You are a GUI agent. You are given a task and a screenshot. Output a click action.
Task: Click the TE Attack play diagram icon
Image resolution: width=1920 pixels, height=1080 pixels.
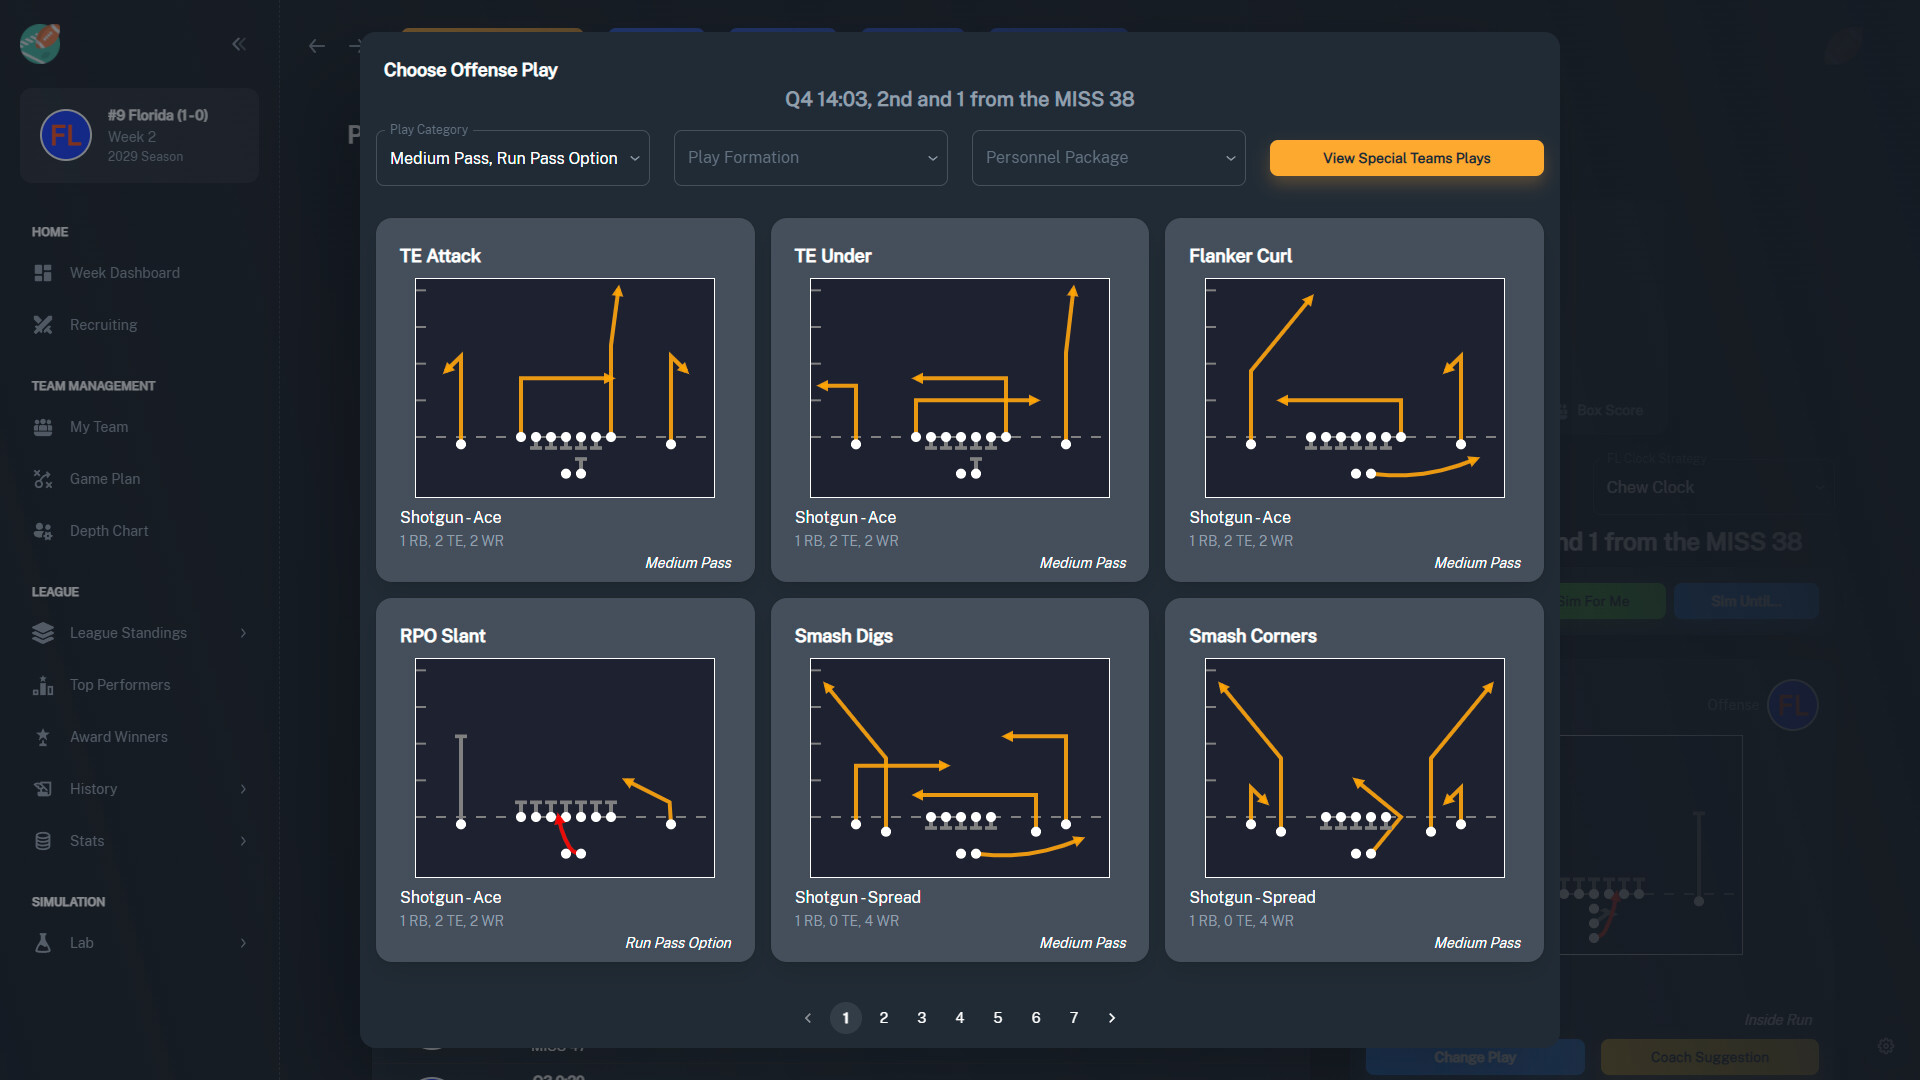click(x=564, y=386)
